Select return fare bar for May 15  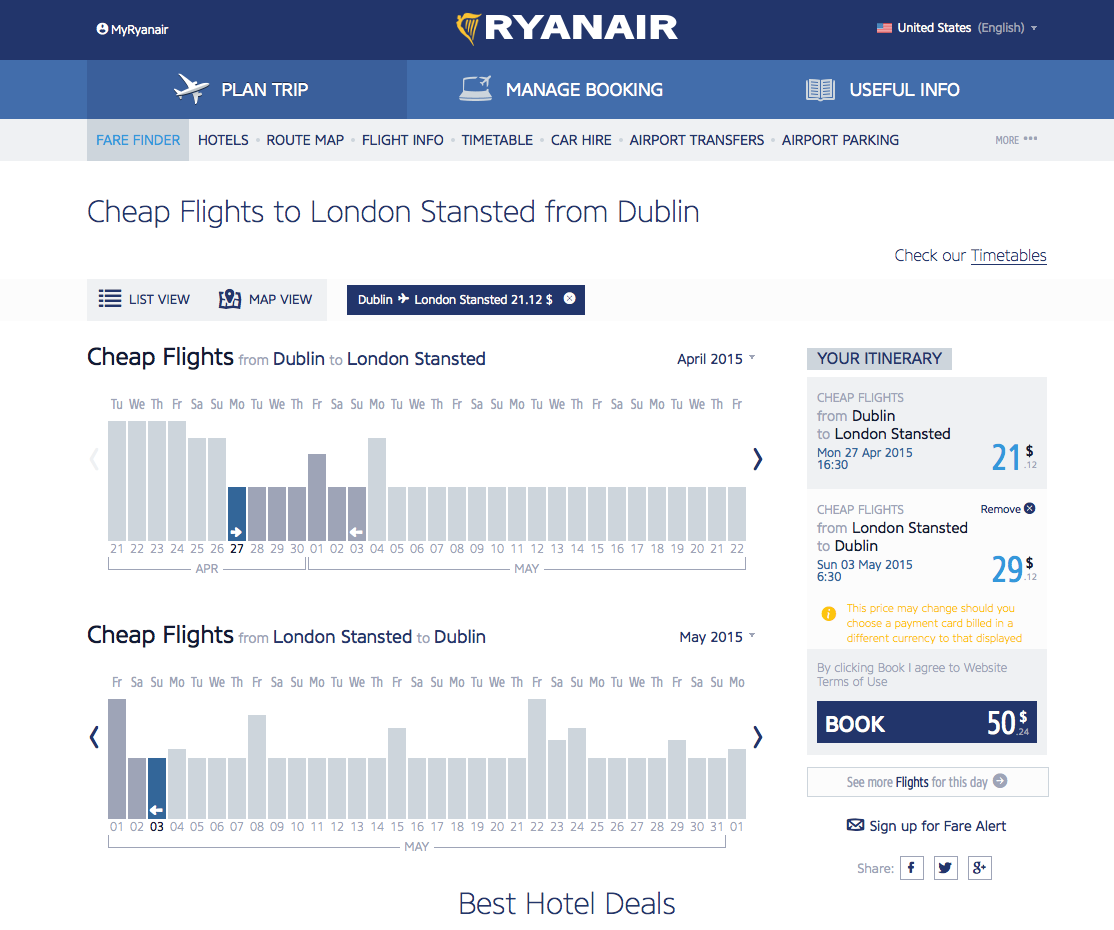396,773
